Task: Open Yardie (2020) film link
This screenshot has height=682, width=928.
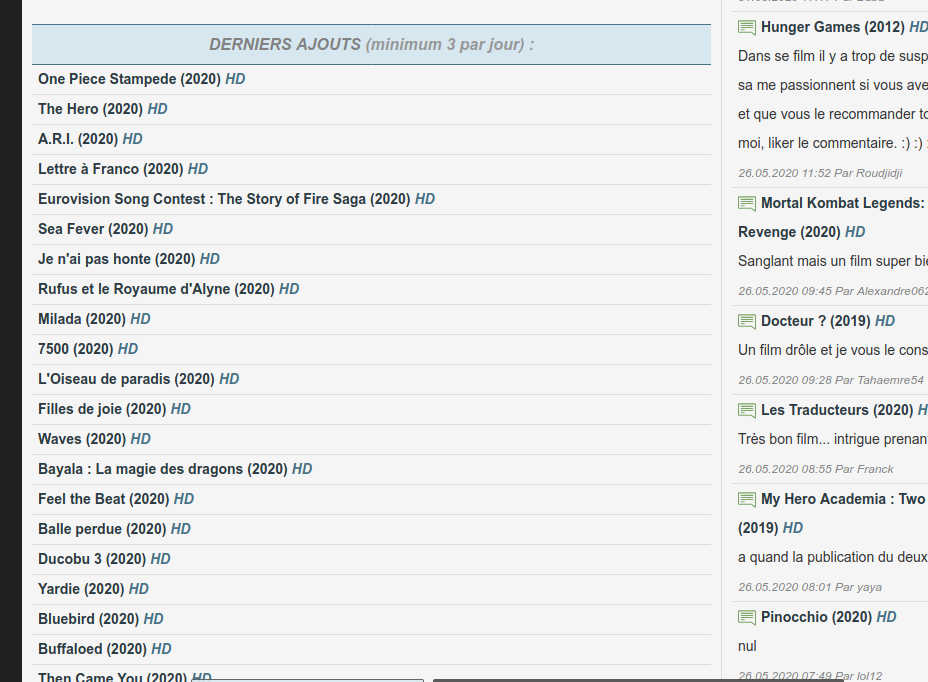Action: click(x=94, y=589)
